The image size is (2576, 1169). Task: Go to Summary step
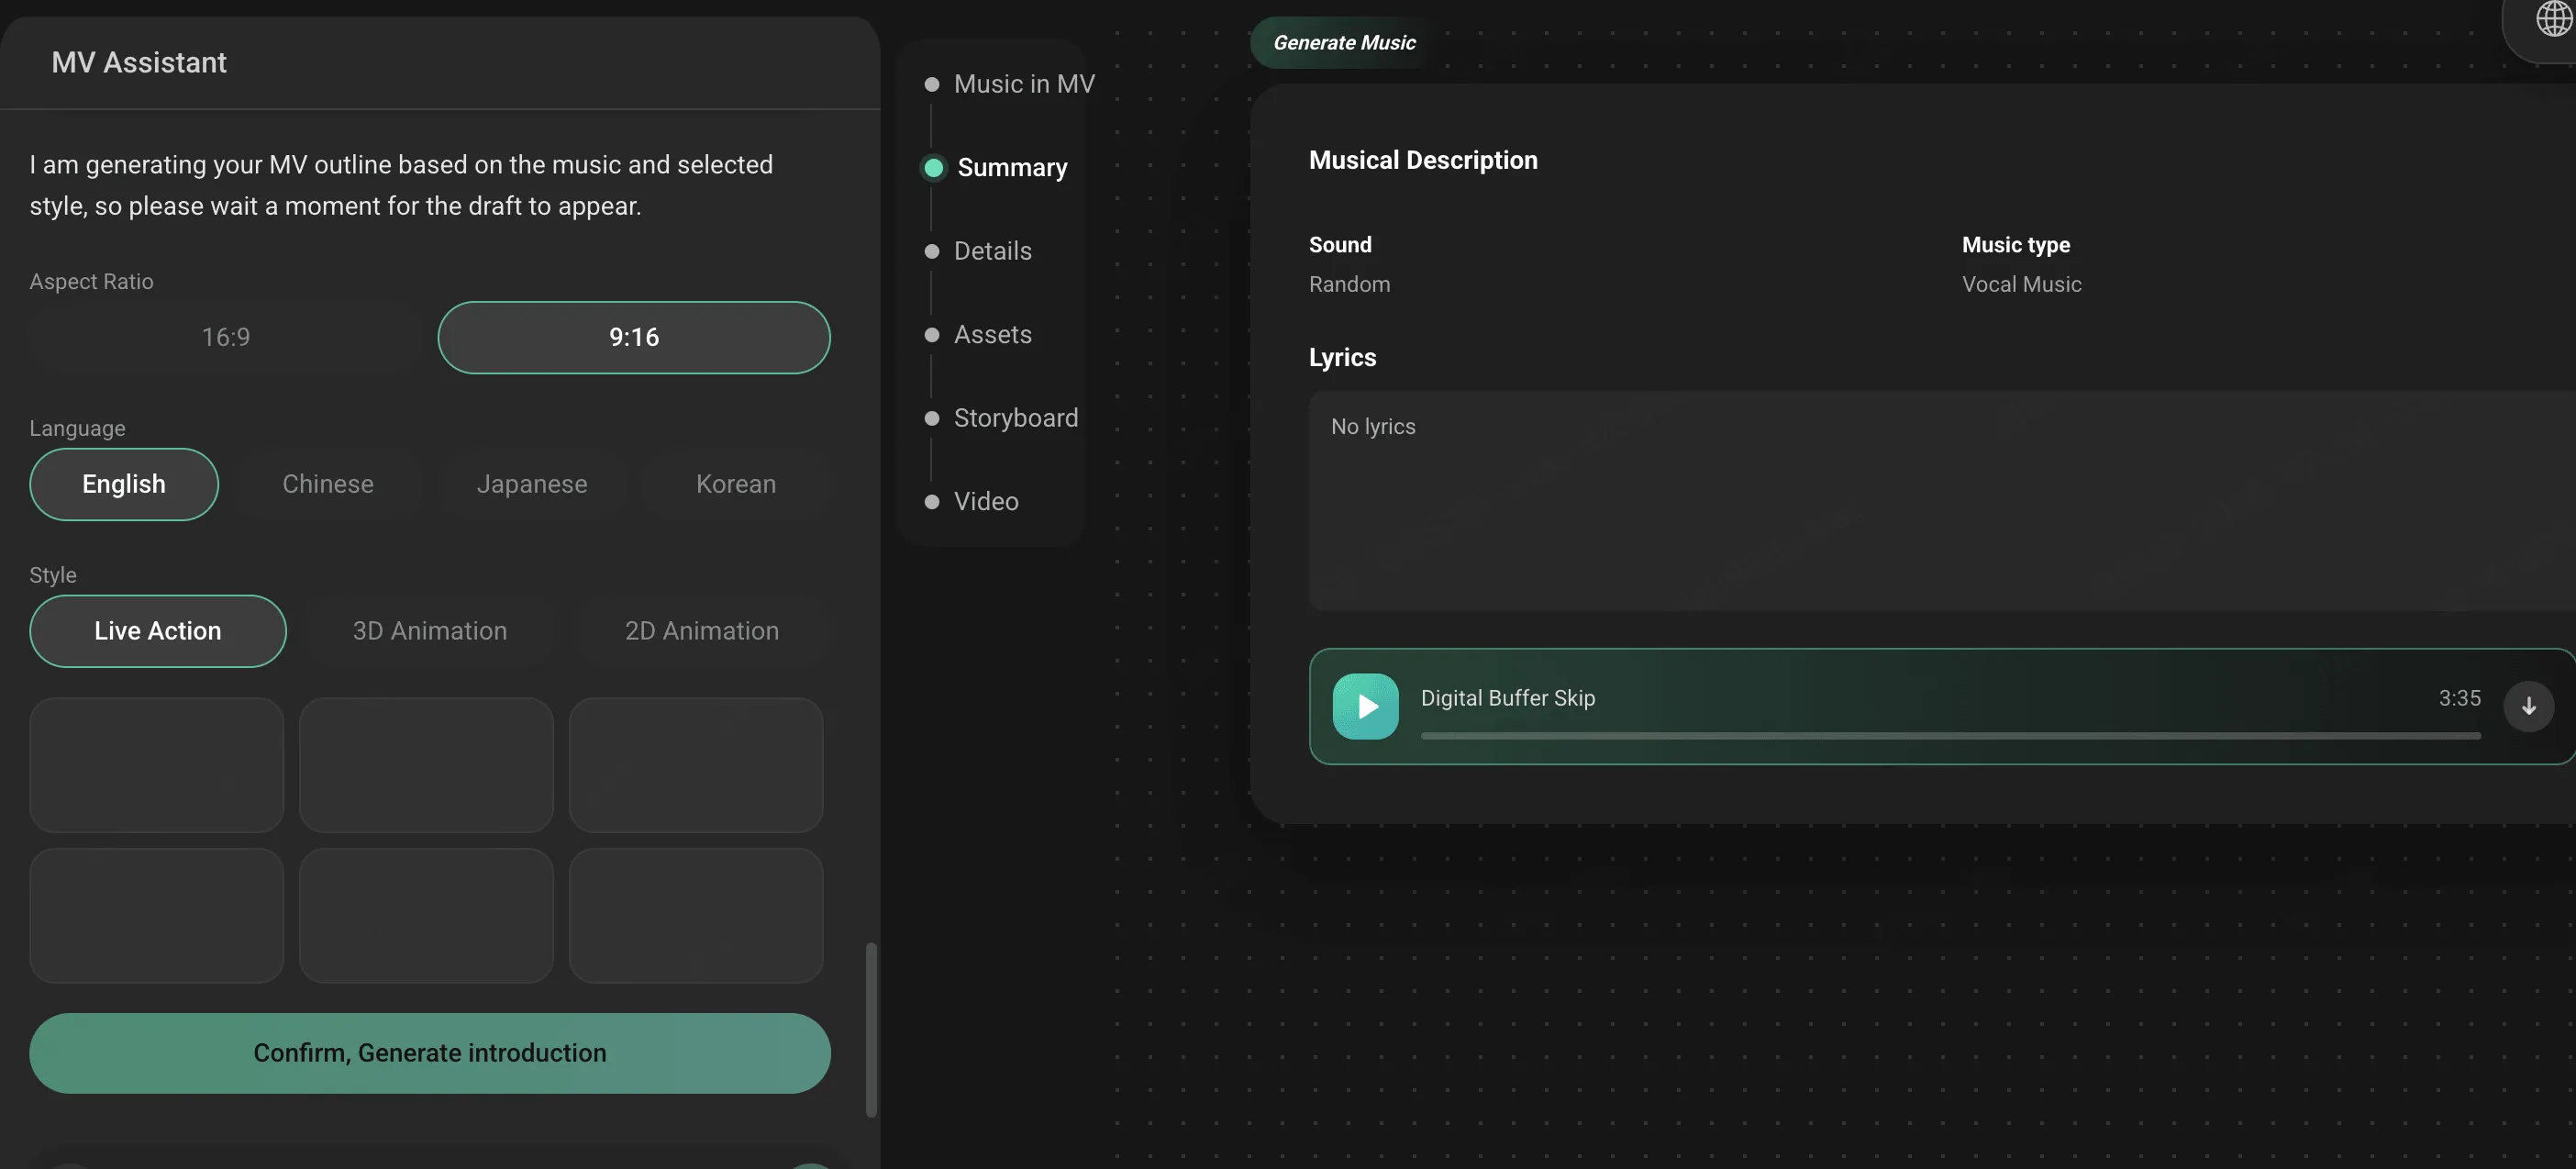pyautogui.click(x=996, y=167)
